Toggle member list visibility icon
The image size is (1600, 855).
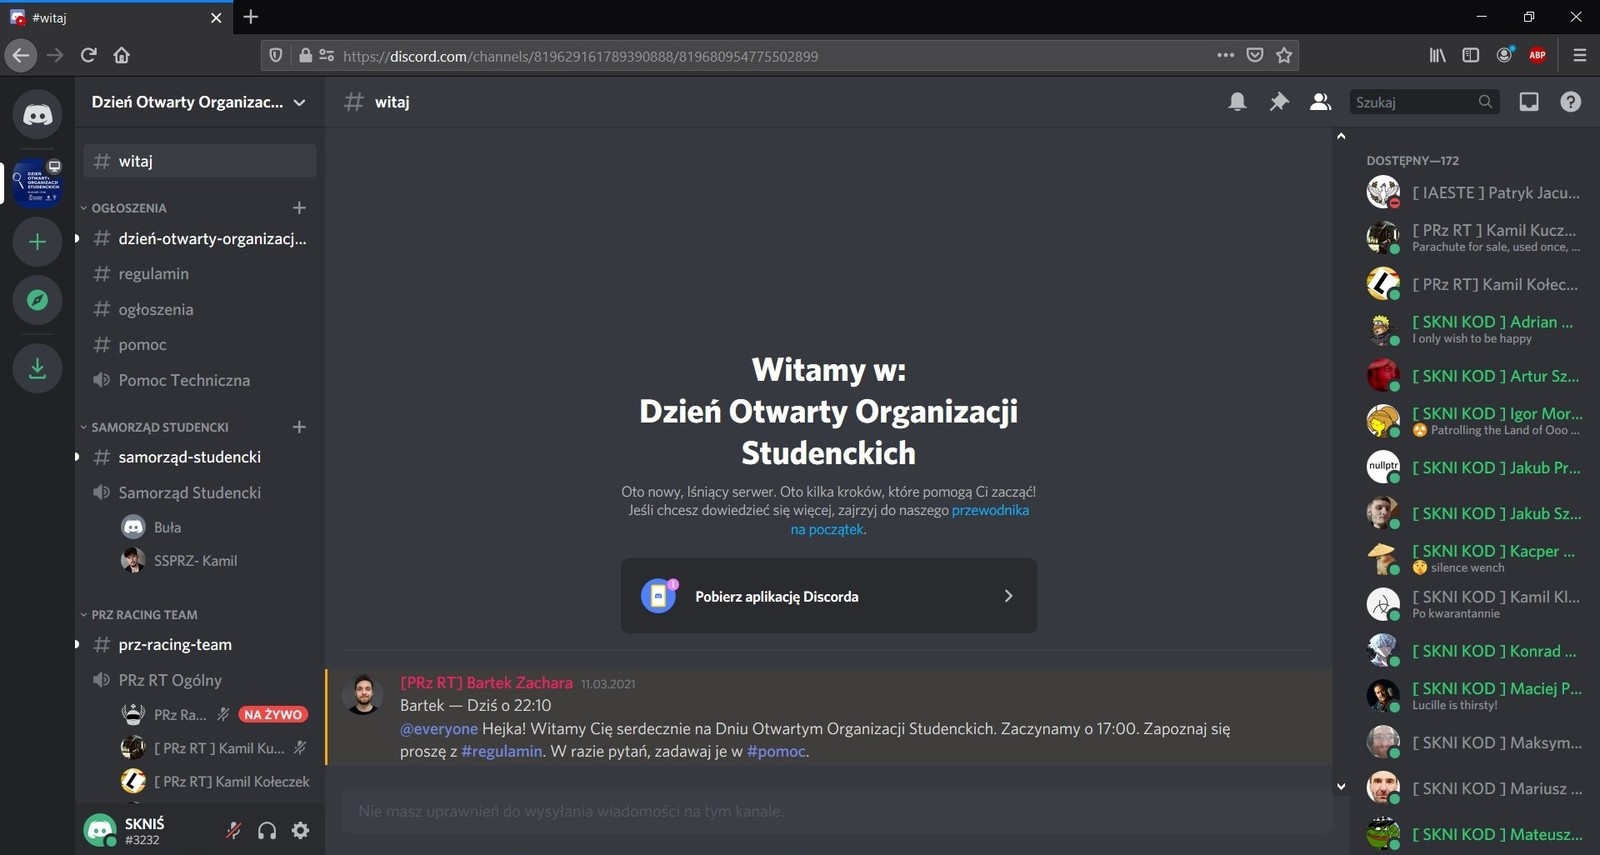[1320, 102]
